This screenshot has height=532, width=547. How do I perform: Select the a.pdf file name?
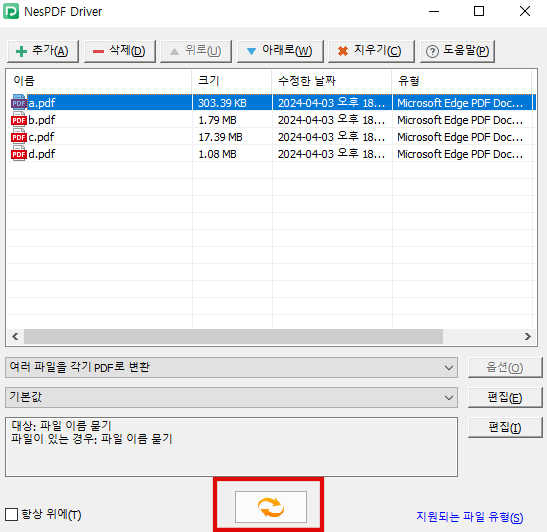42,103
